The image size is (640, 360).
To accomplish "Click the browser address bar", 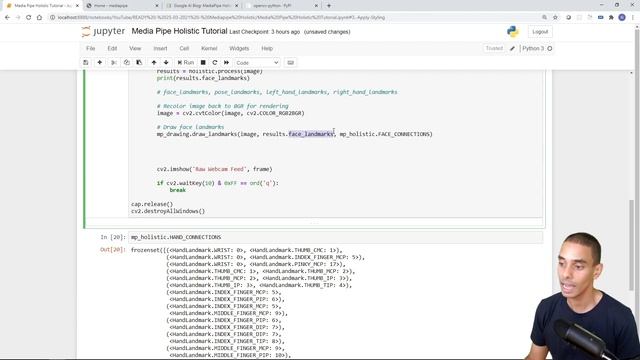I will (x=294, y=17).
